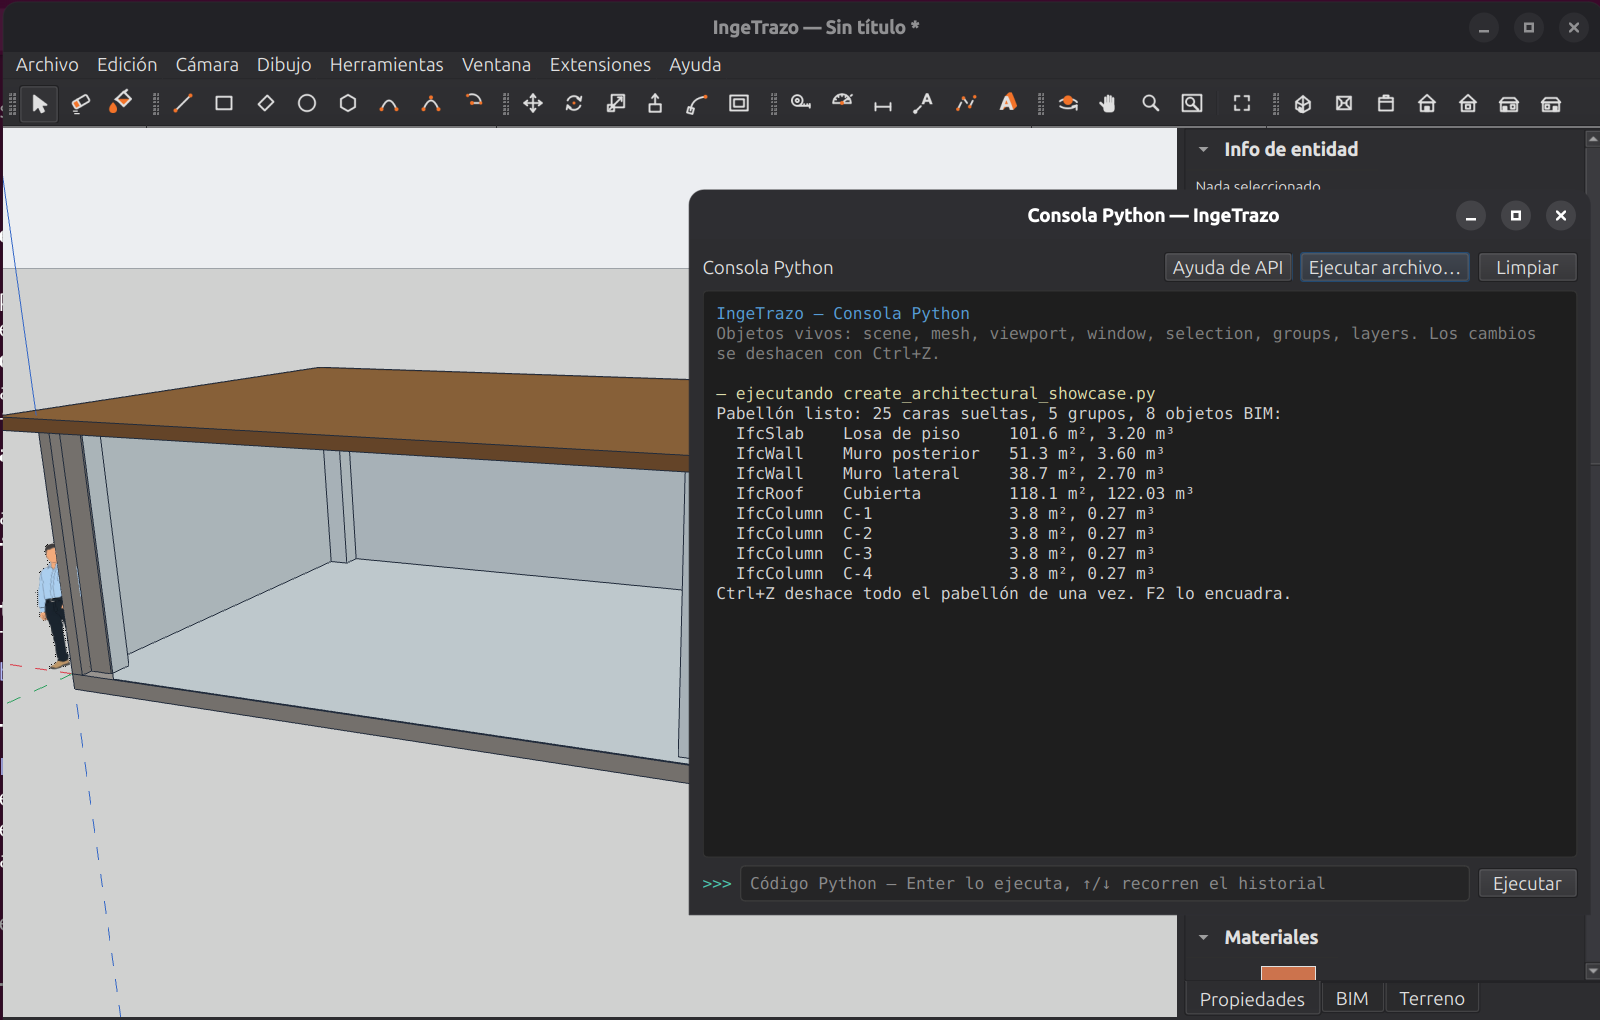
Task: Select the Offset tool
Action: (x=739, y=104)
